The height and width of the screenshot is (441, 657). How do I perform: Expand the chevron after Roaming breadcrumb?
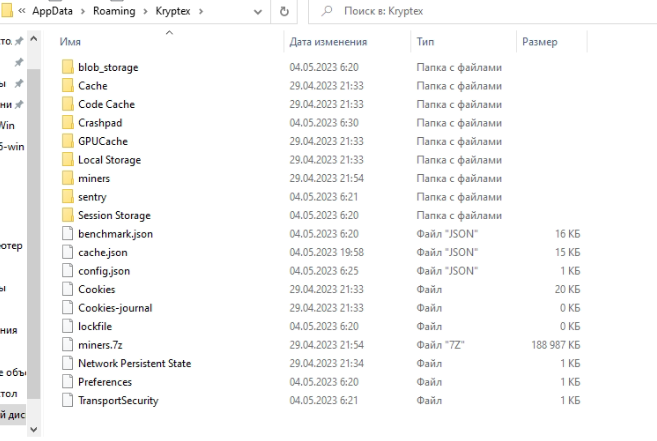[x=145, y=11]
